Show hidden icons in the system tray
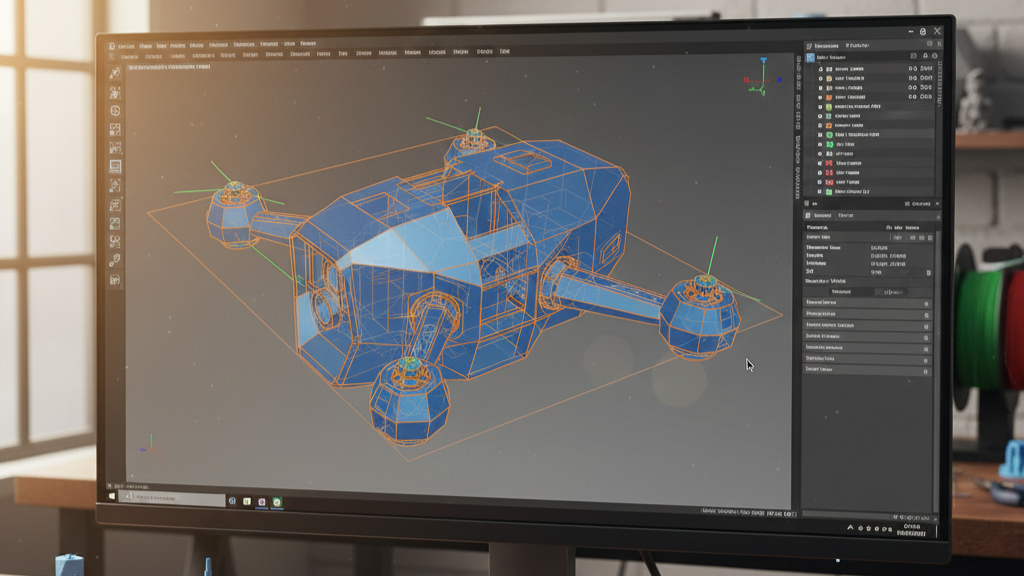Screen dimensions: 1024x576 (852, 527)
